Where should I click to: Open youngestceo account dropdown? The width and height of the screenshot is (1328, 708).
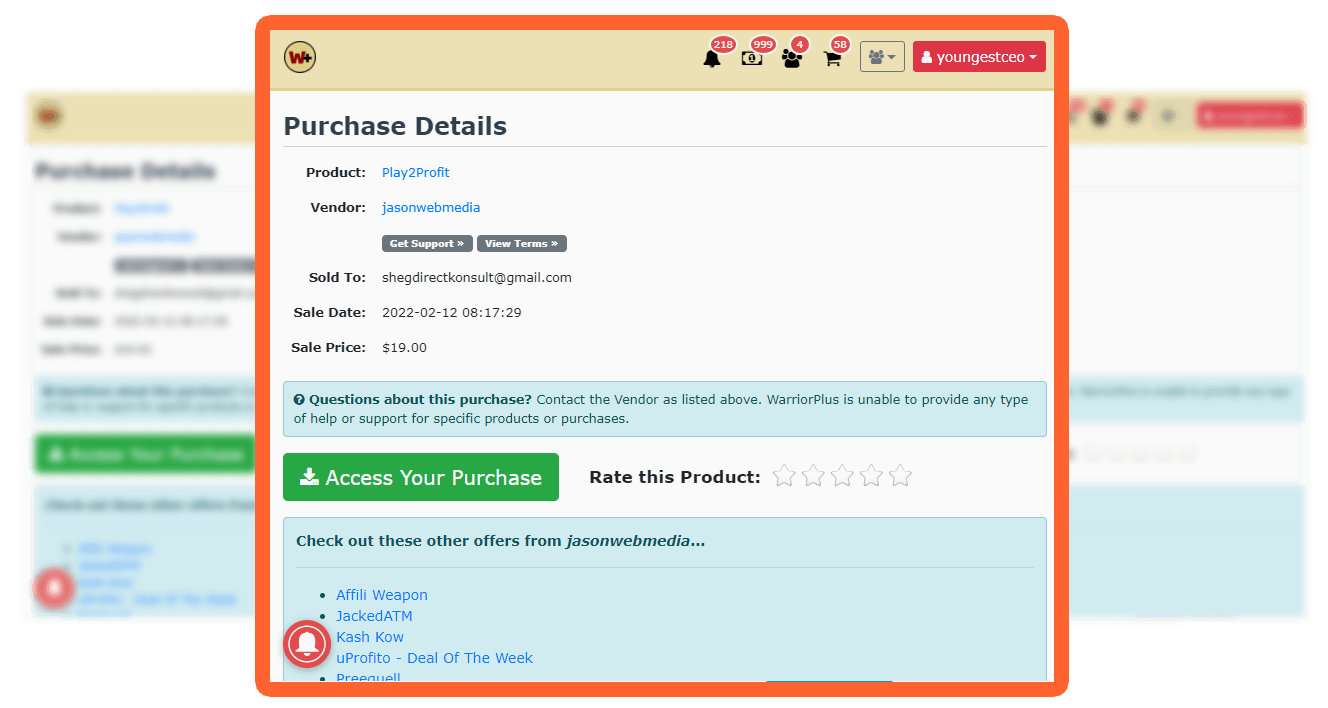979,57
